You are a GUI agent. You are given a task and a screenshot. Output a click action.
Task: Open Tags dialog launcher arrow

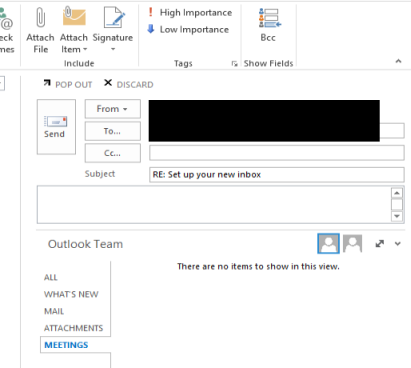coord(234,63)
